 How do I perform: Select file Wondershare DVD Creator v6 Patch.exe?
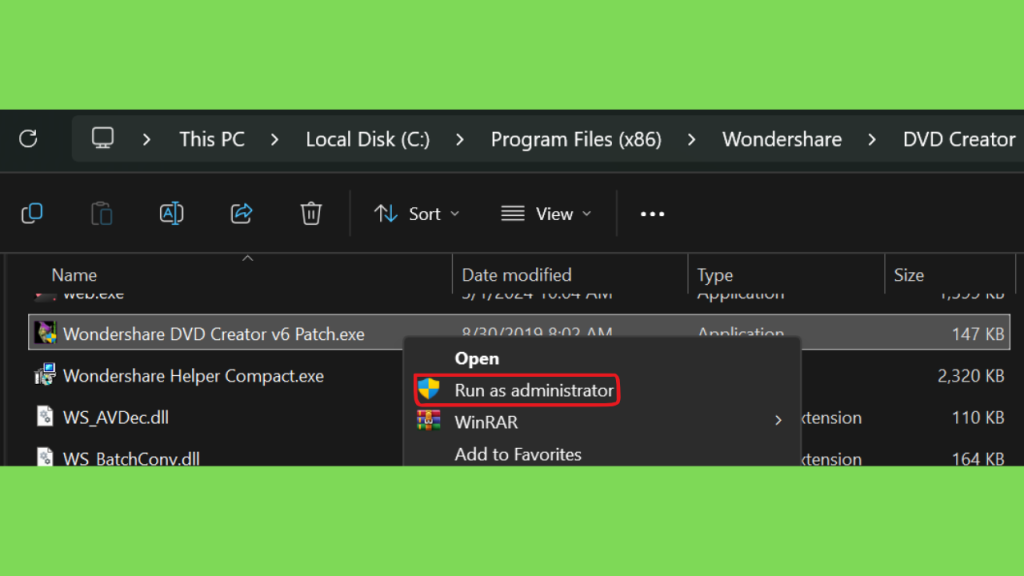(x=214, y=334)
